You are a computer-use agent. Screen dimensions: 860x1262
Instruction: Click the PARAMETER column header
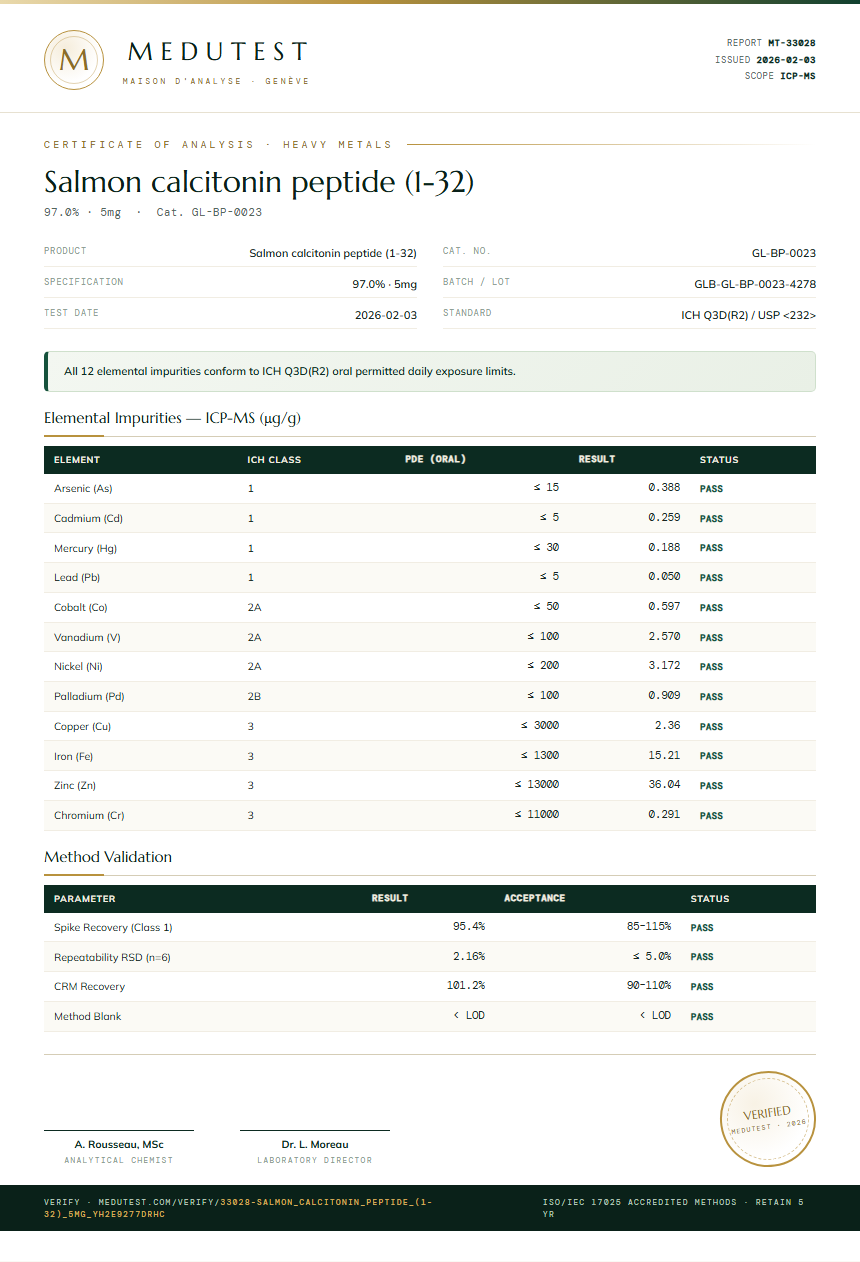tap(84, 899)
